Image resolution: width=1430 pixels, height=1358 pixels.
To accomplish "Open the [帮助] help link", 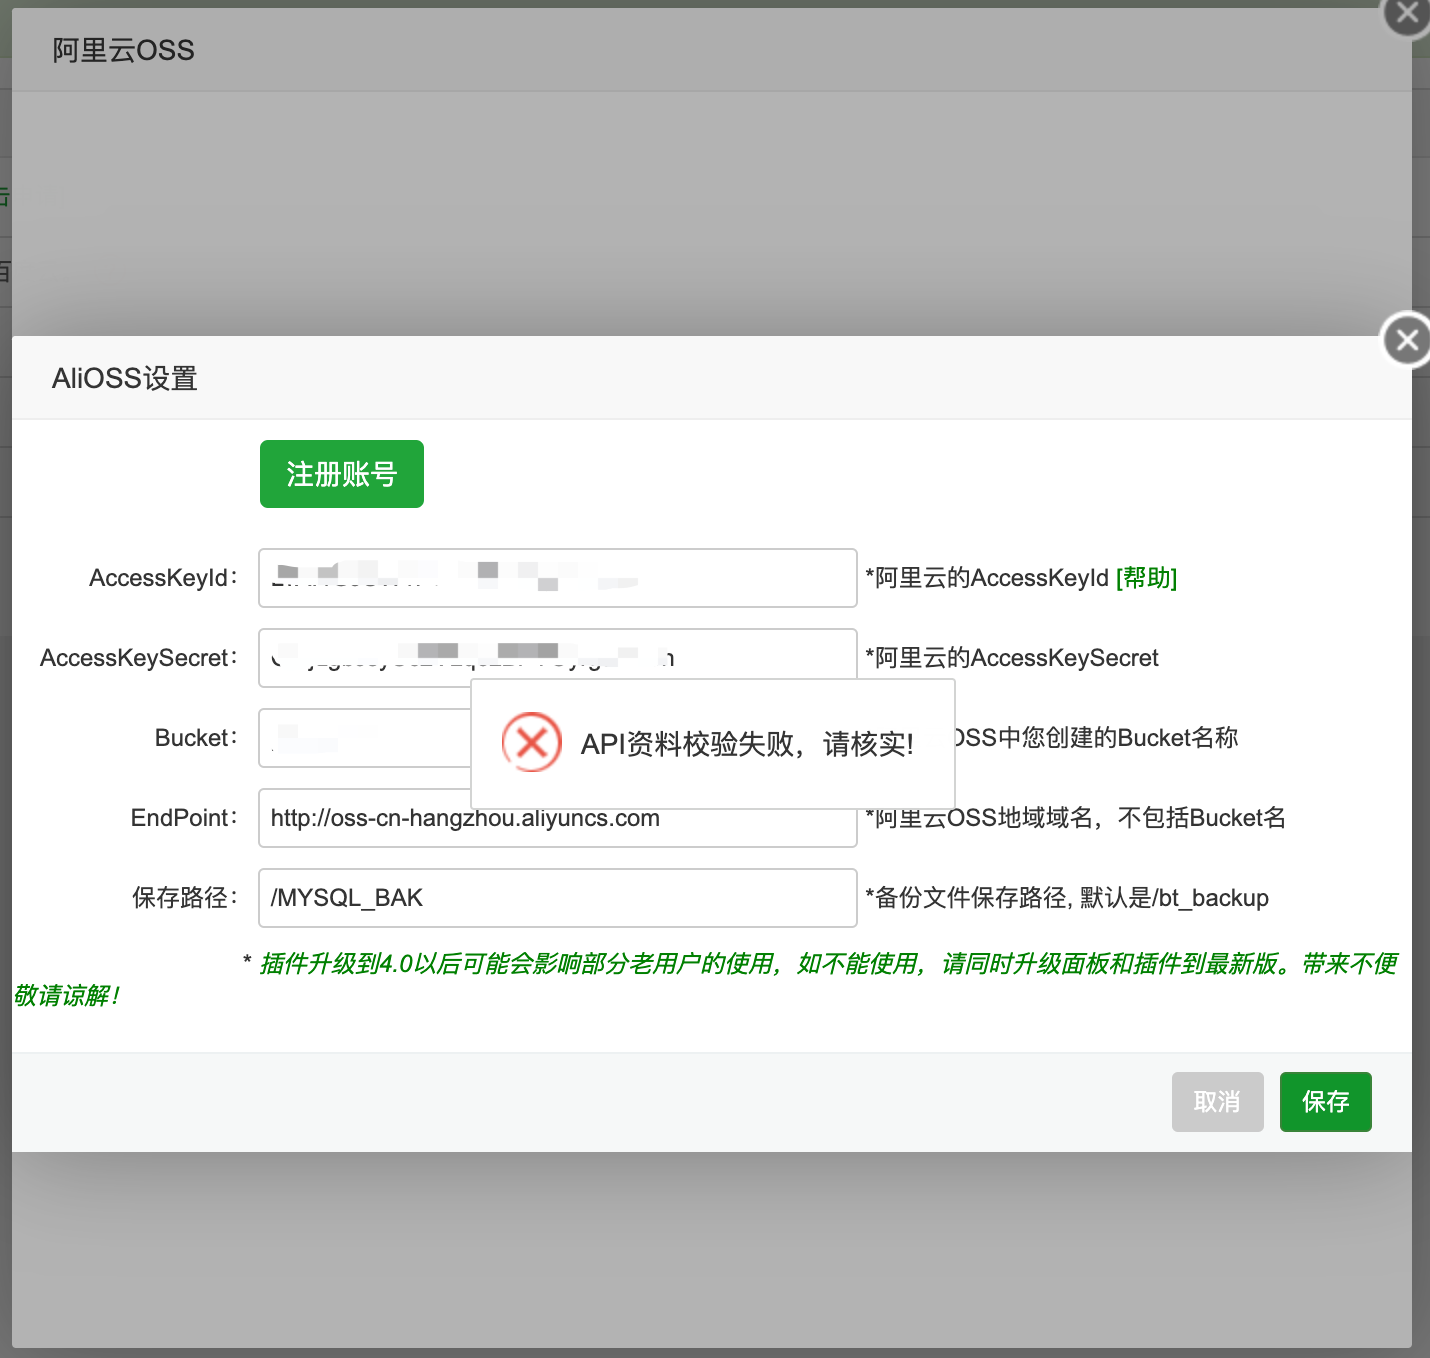I will pyautogui.click(x=1146, y=578).
